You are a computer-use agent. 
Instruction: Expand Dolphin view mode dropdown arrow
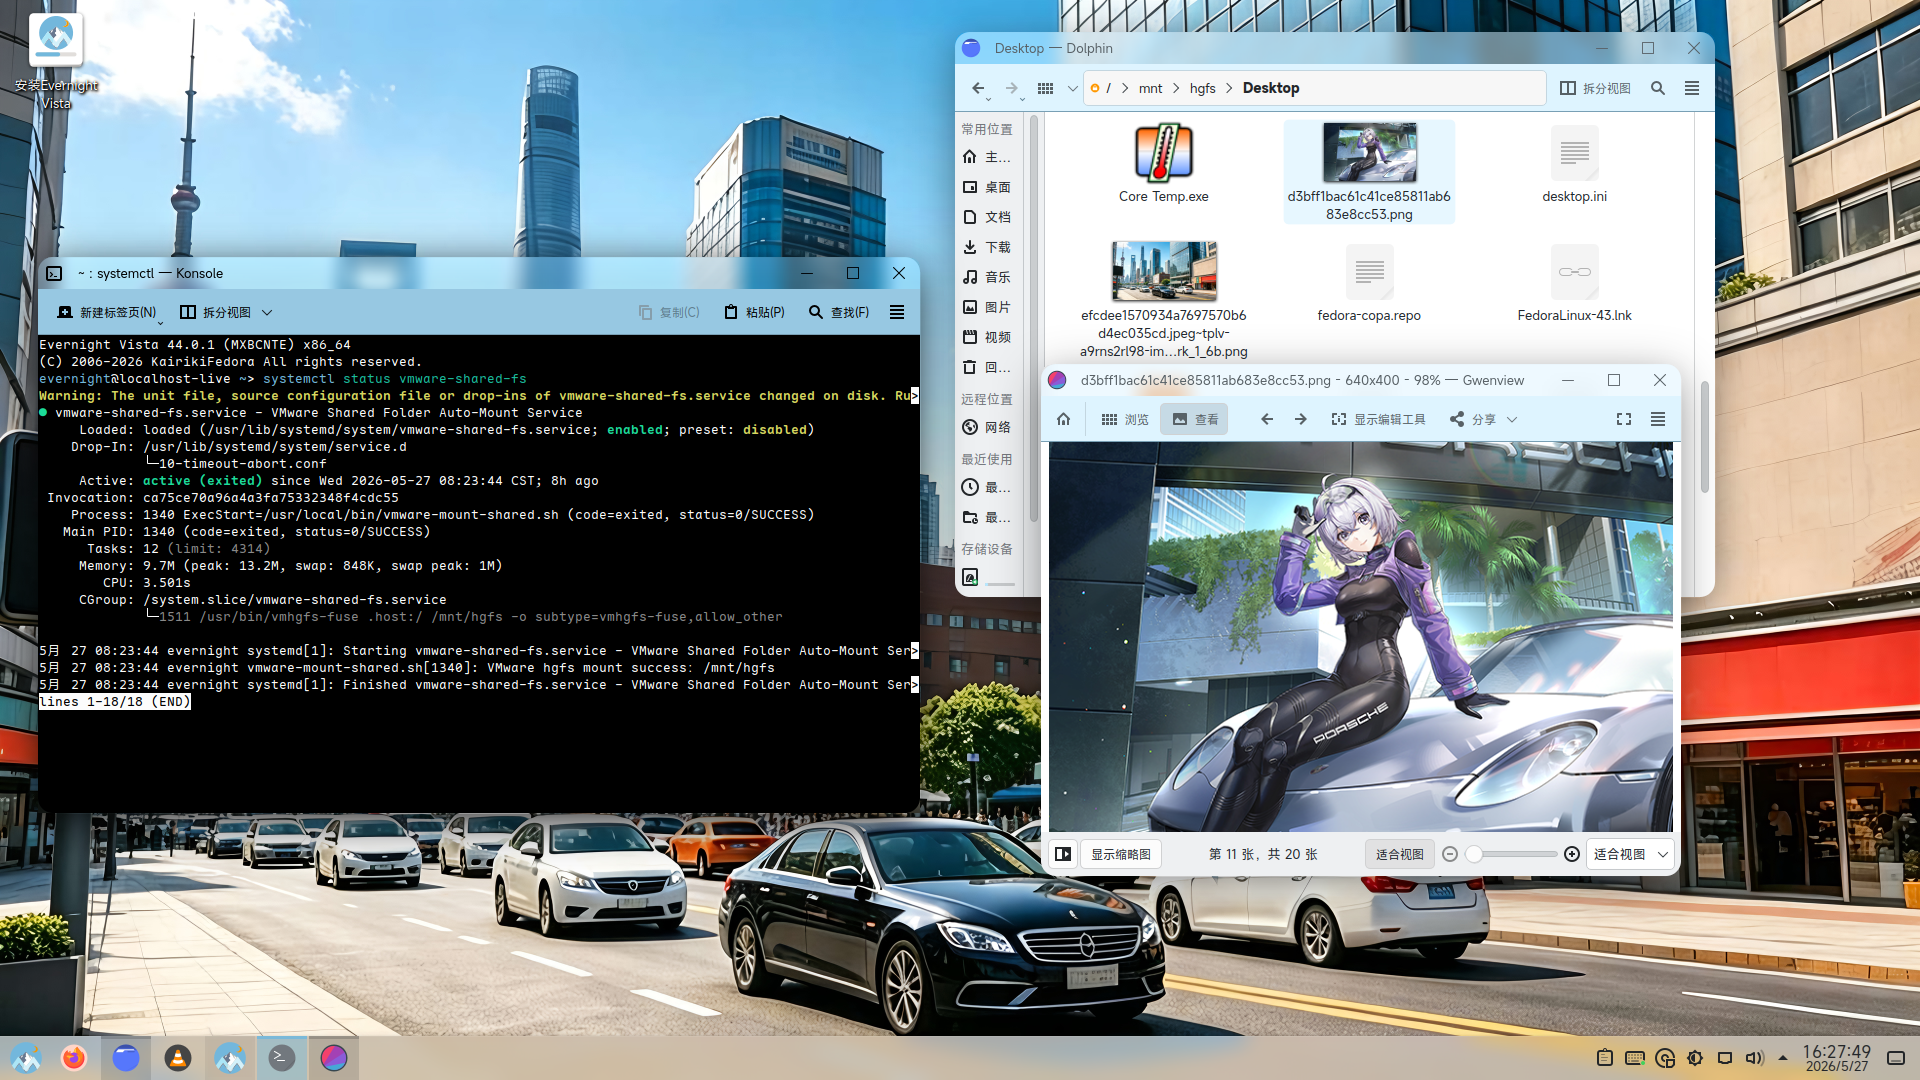click(x=1072, y=88)
